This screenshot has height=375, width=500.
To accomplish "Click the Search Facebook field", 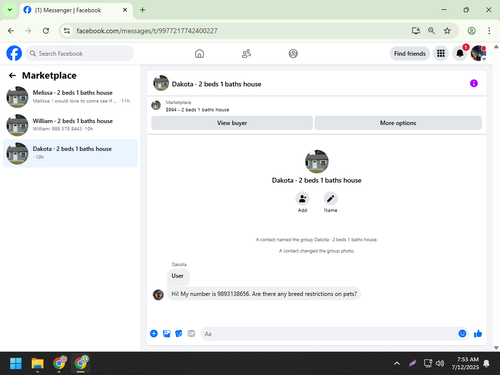I will 80,53.
